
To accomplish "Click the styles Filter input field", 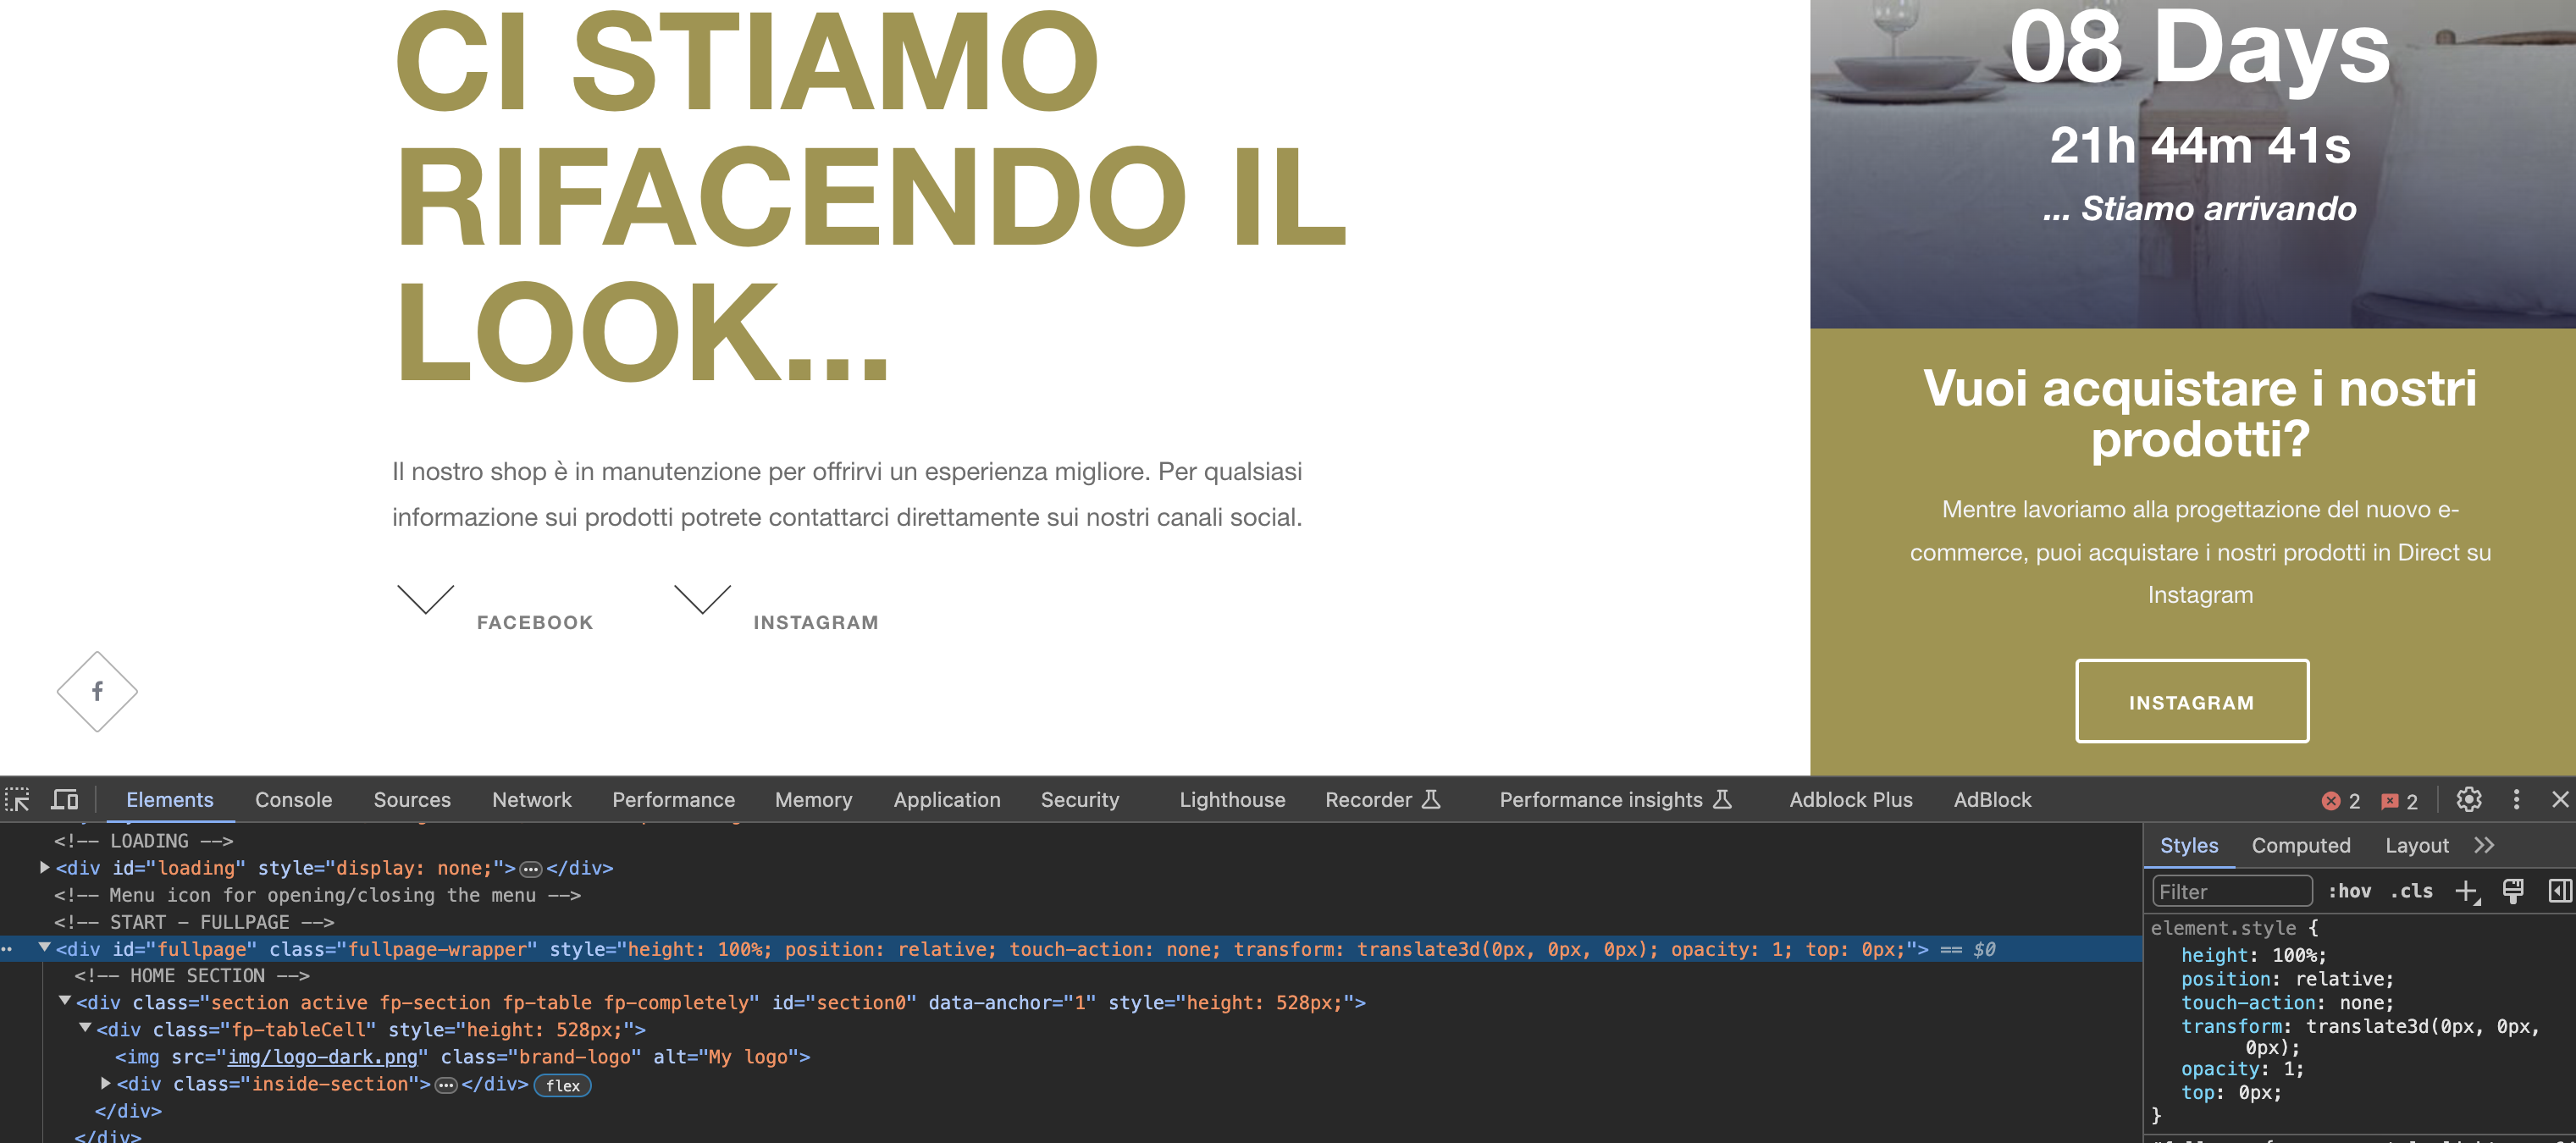I will [x=2231, y=891].
